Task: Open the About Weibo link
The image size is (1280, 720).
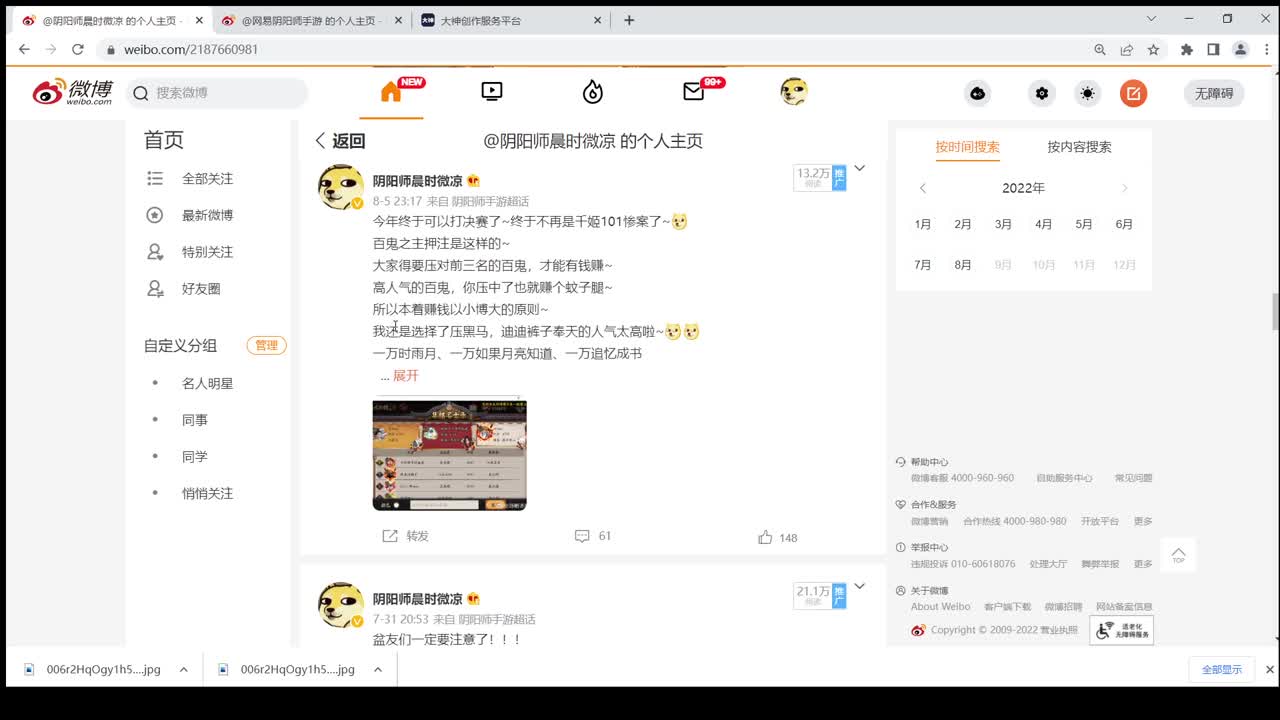Action: [940, 606]
